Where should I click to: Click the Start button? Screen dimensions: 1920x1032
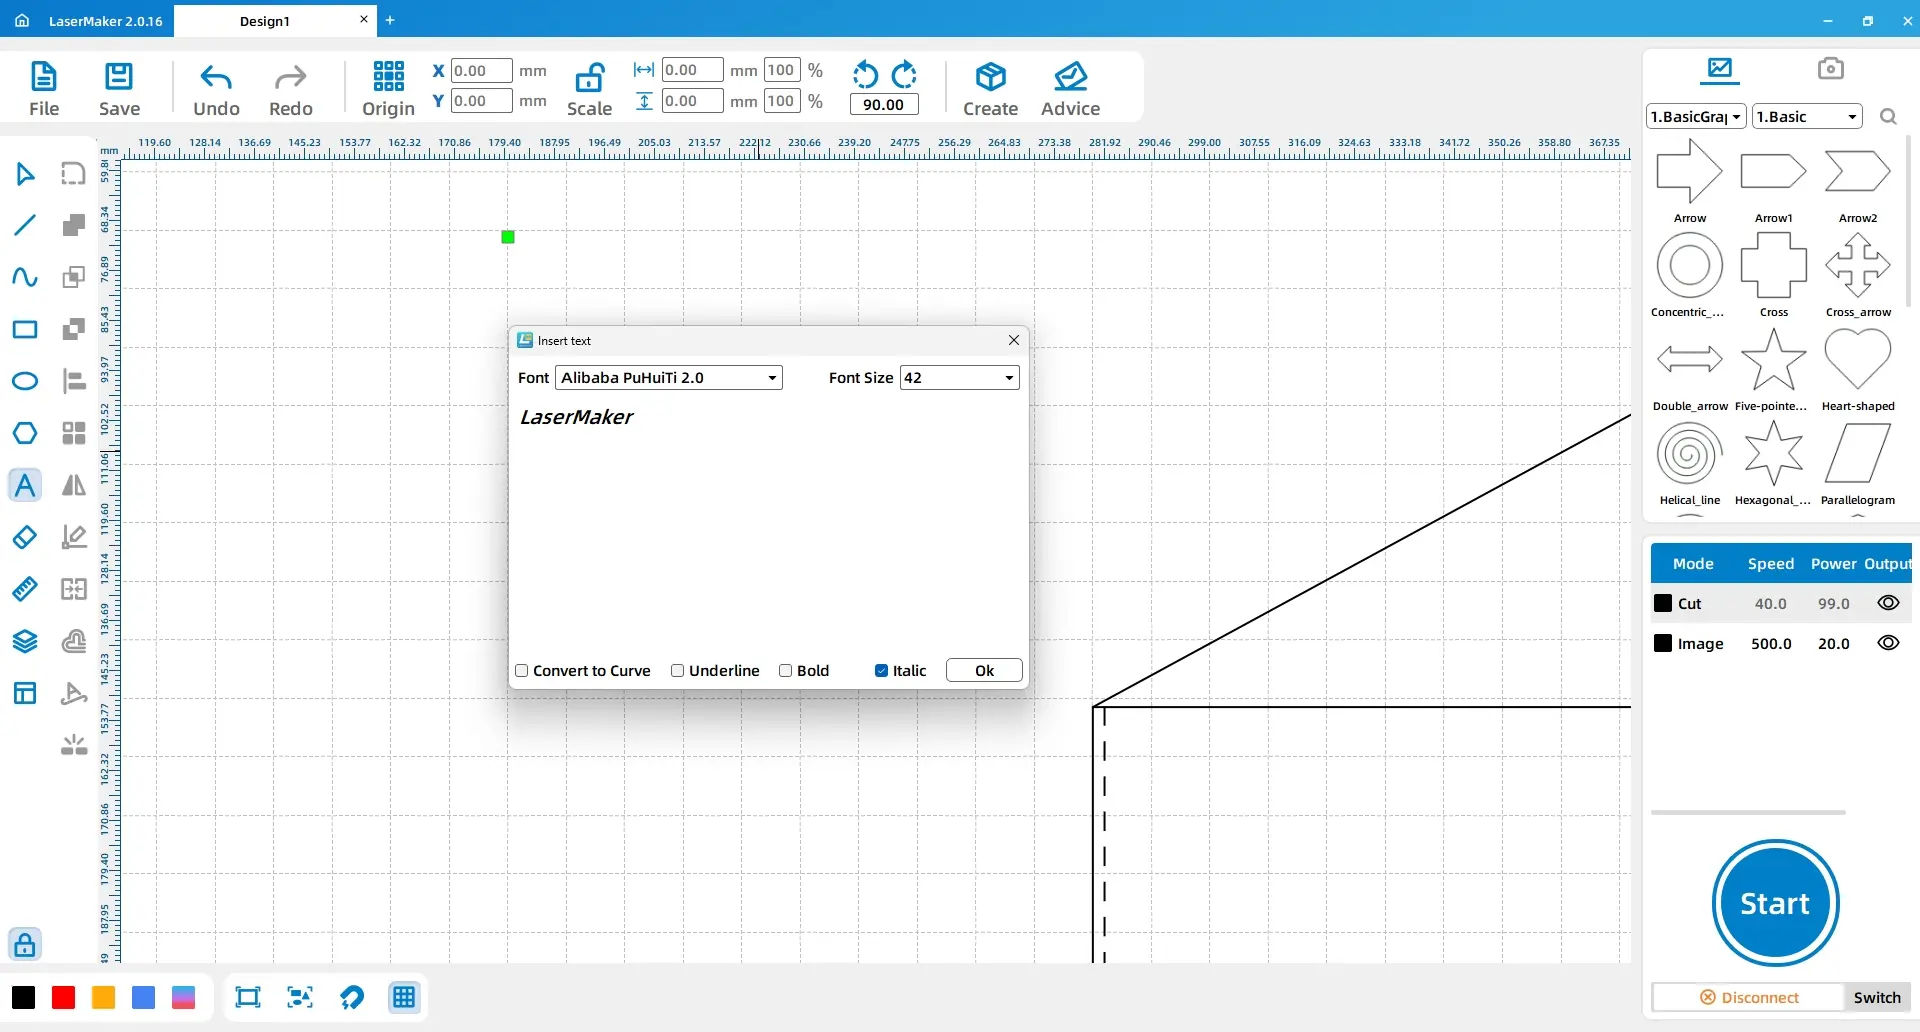1775,903
